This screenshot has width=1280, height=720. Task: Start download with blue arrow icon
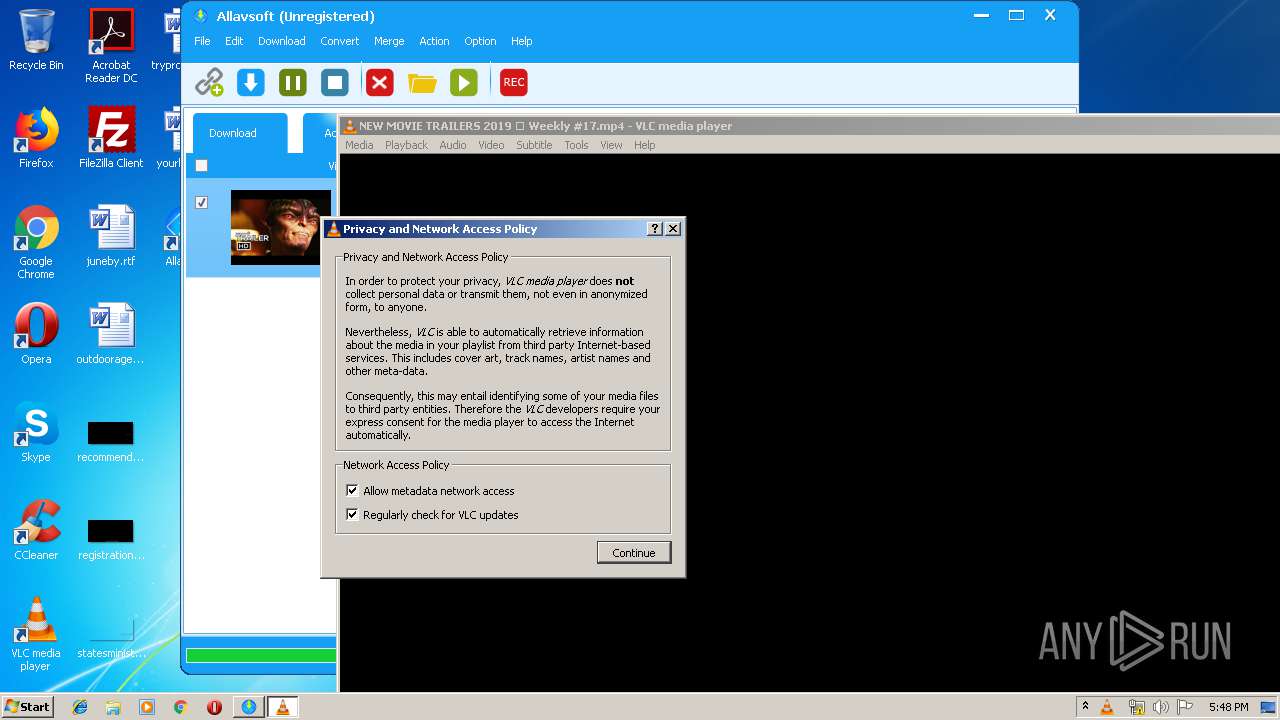click(x=251, y=82)
